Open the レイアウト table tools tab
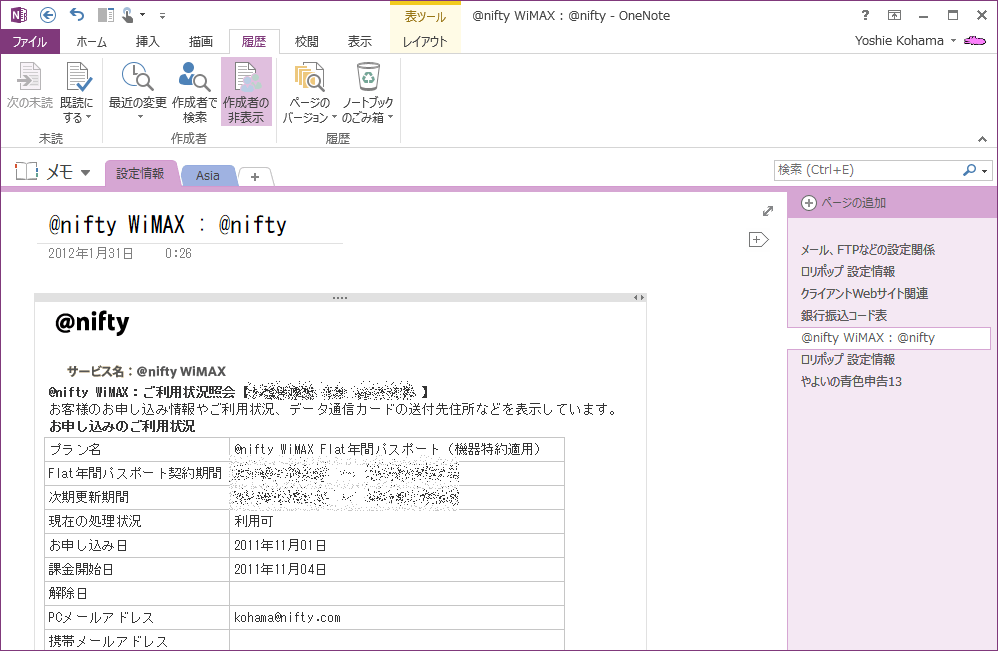This screenshot has height=651, width=998. pos(425,41)
